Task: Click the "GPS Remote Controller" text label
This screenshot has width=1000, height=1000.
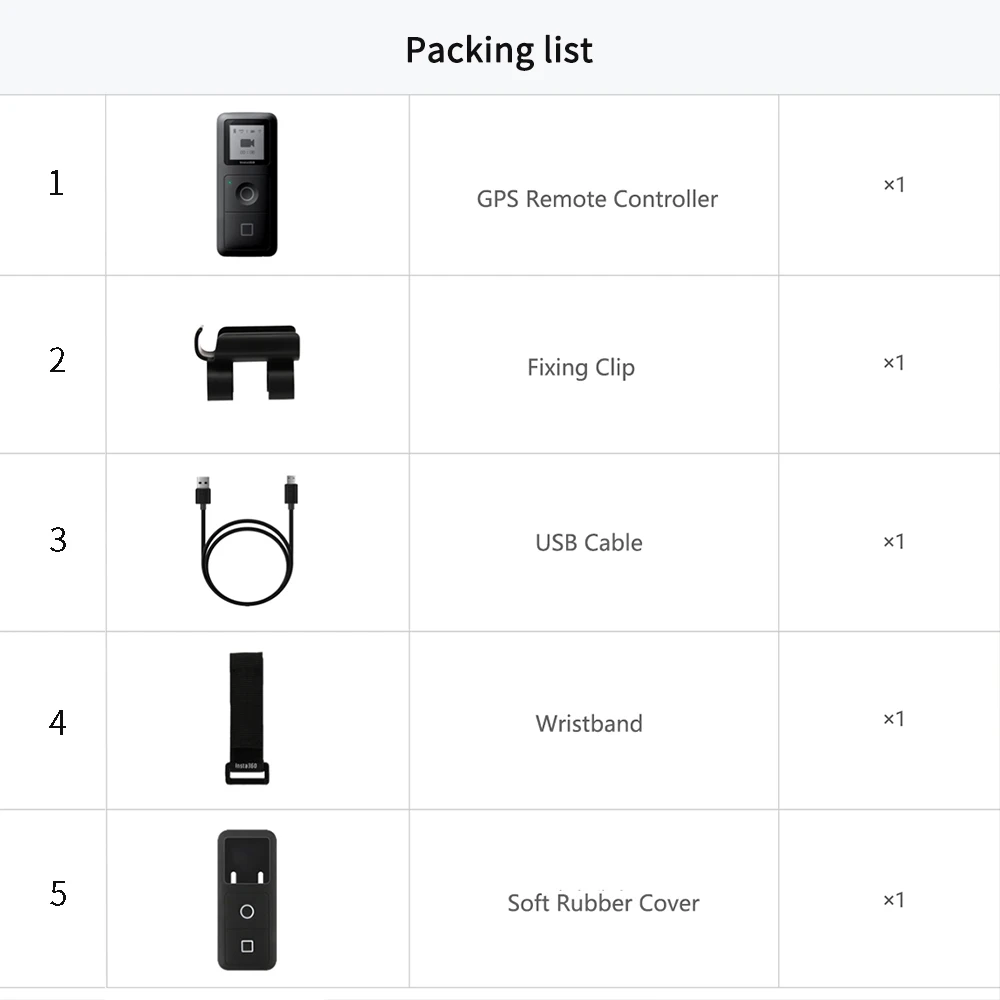Action: 597,199
